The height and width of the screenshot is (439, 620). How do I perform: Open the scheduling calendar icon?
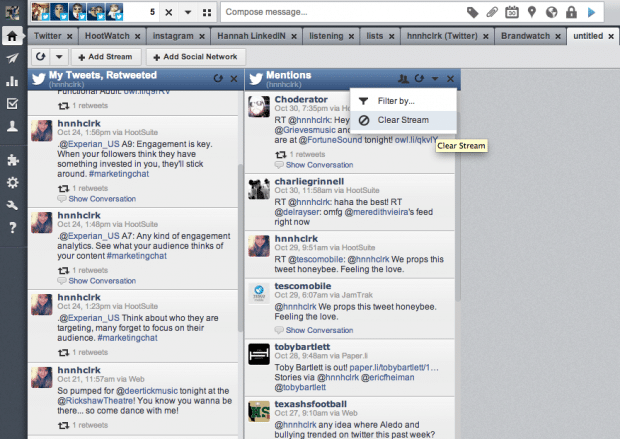[x=512, y=12]
